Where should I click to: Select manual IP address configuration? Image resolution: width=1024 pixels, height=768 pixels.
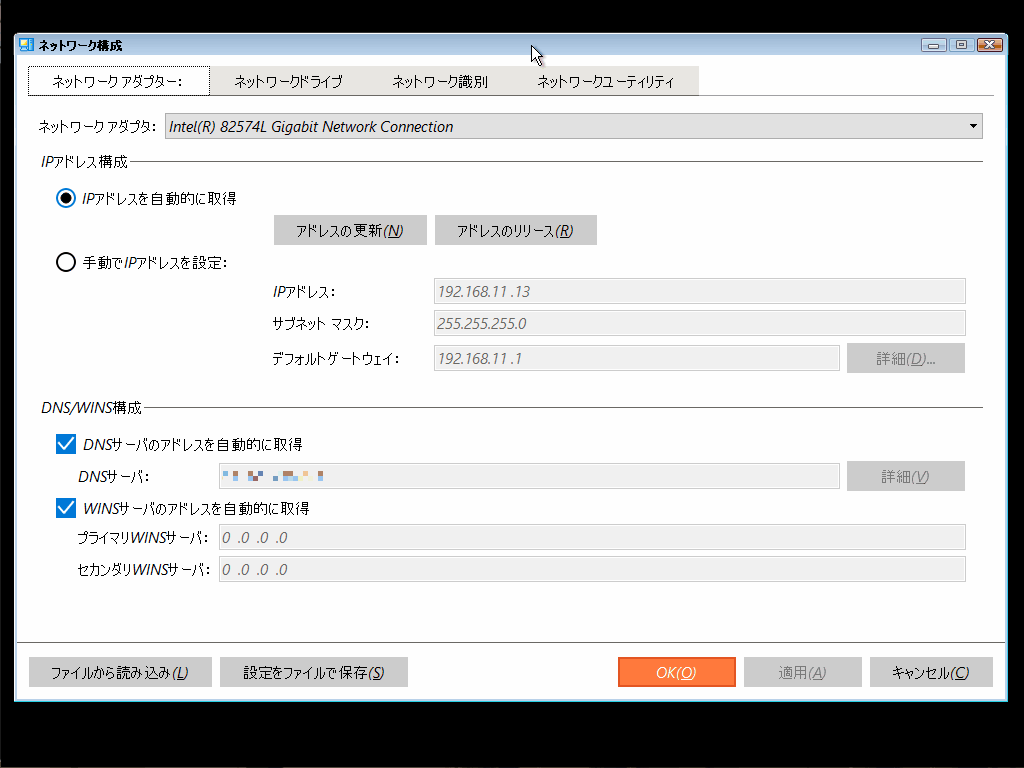(x=66, y=262)
